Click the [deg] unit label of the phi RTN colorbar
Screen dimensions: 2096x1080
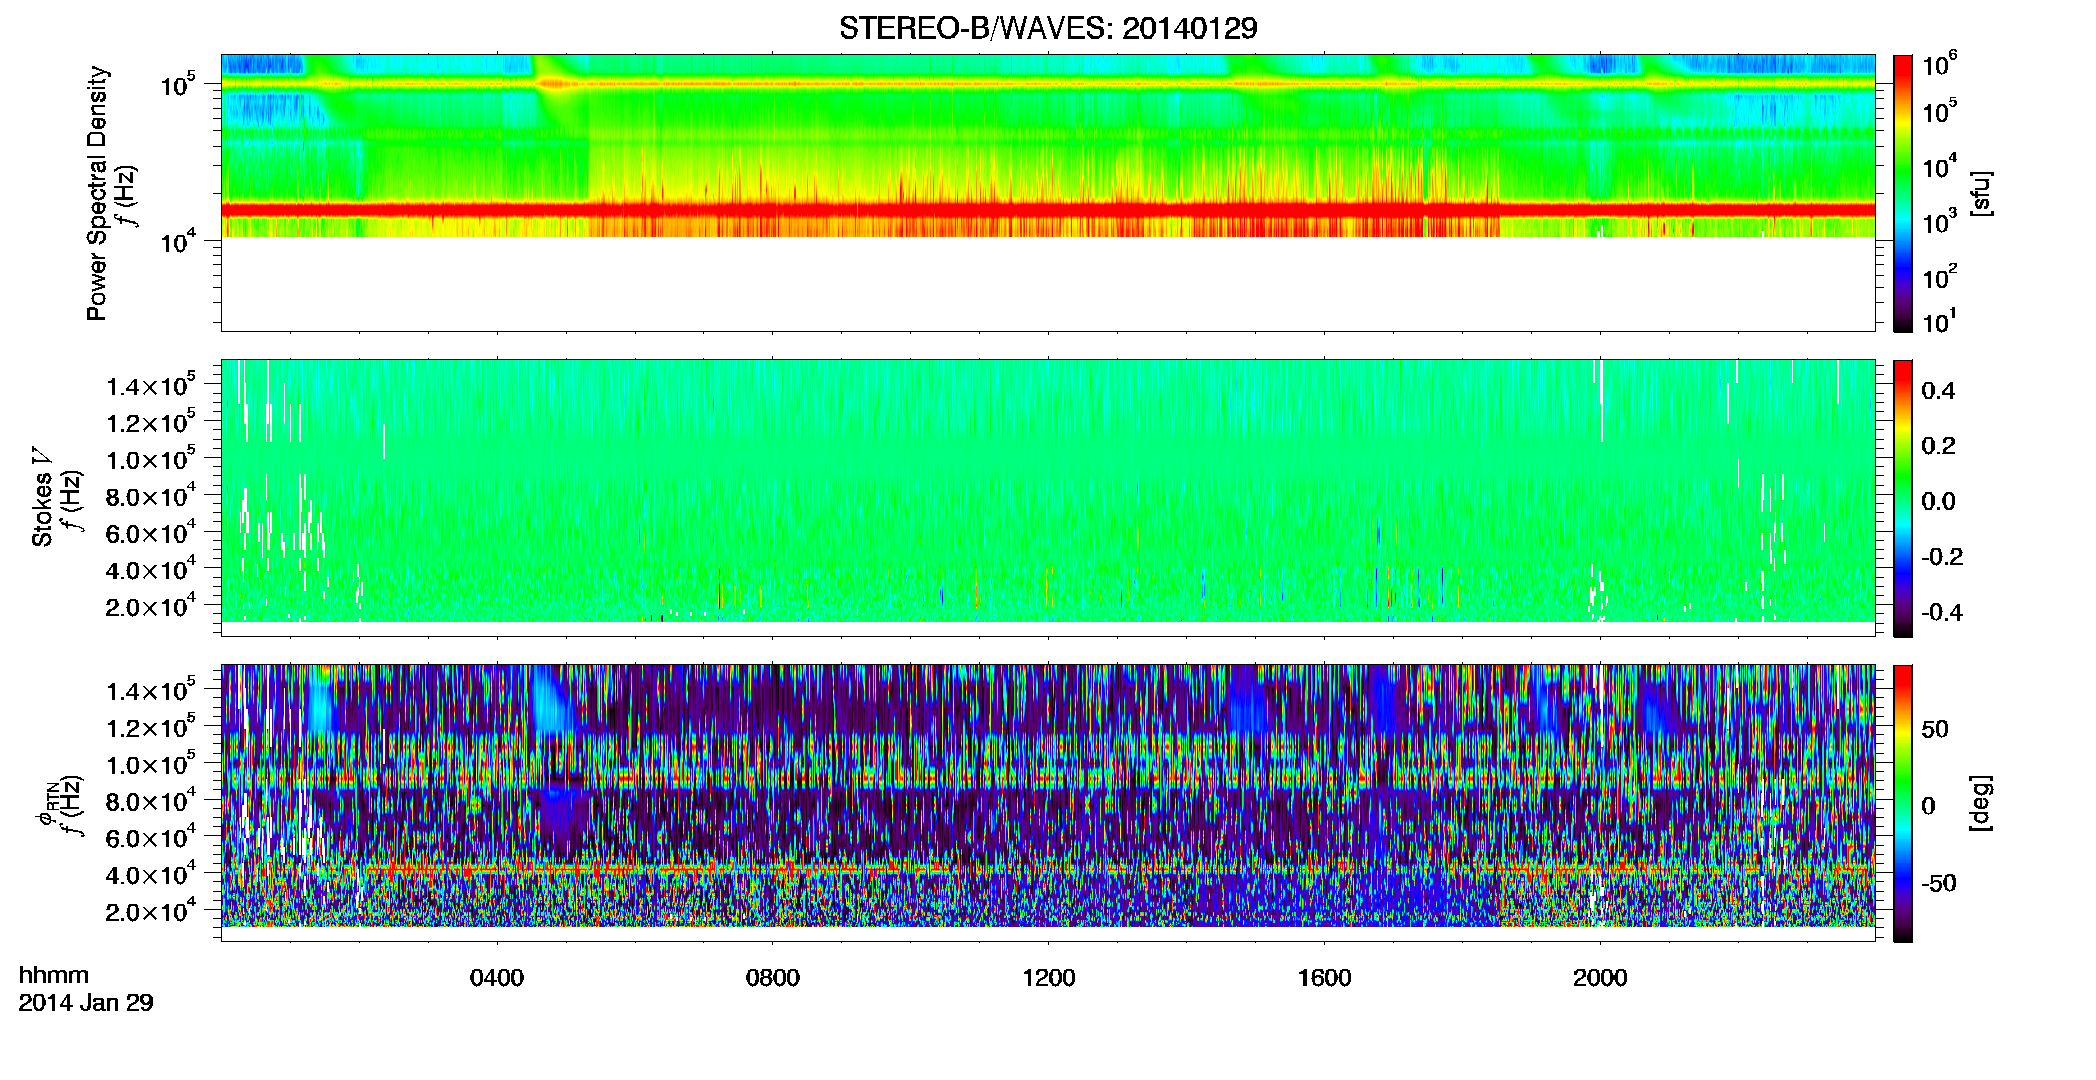[1981, 803]
